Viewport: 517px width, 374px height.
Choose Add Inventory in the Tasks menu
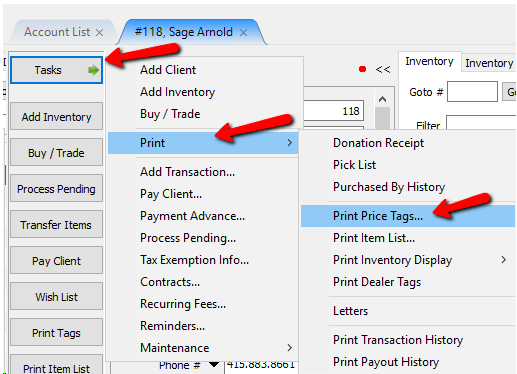178,92
